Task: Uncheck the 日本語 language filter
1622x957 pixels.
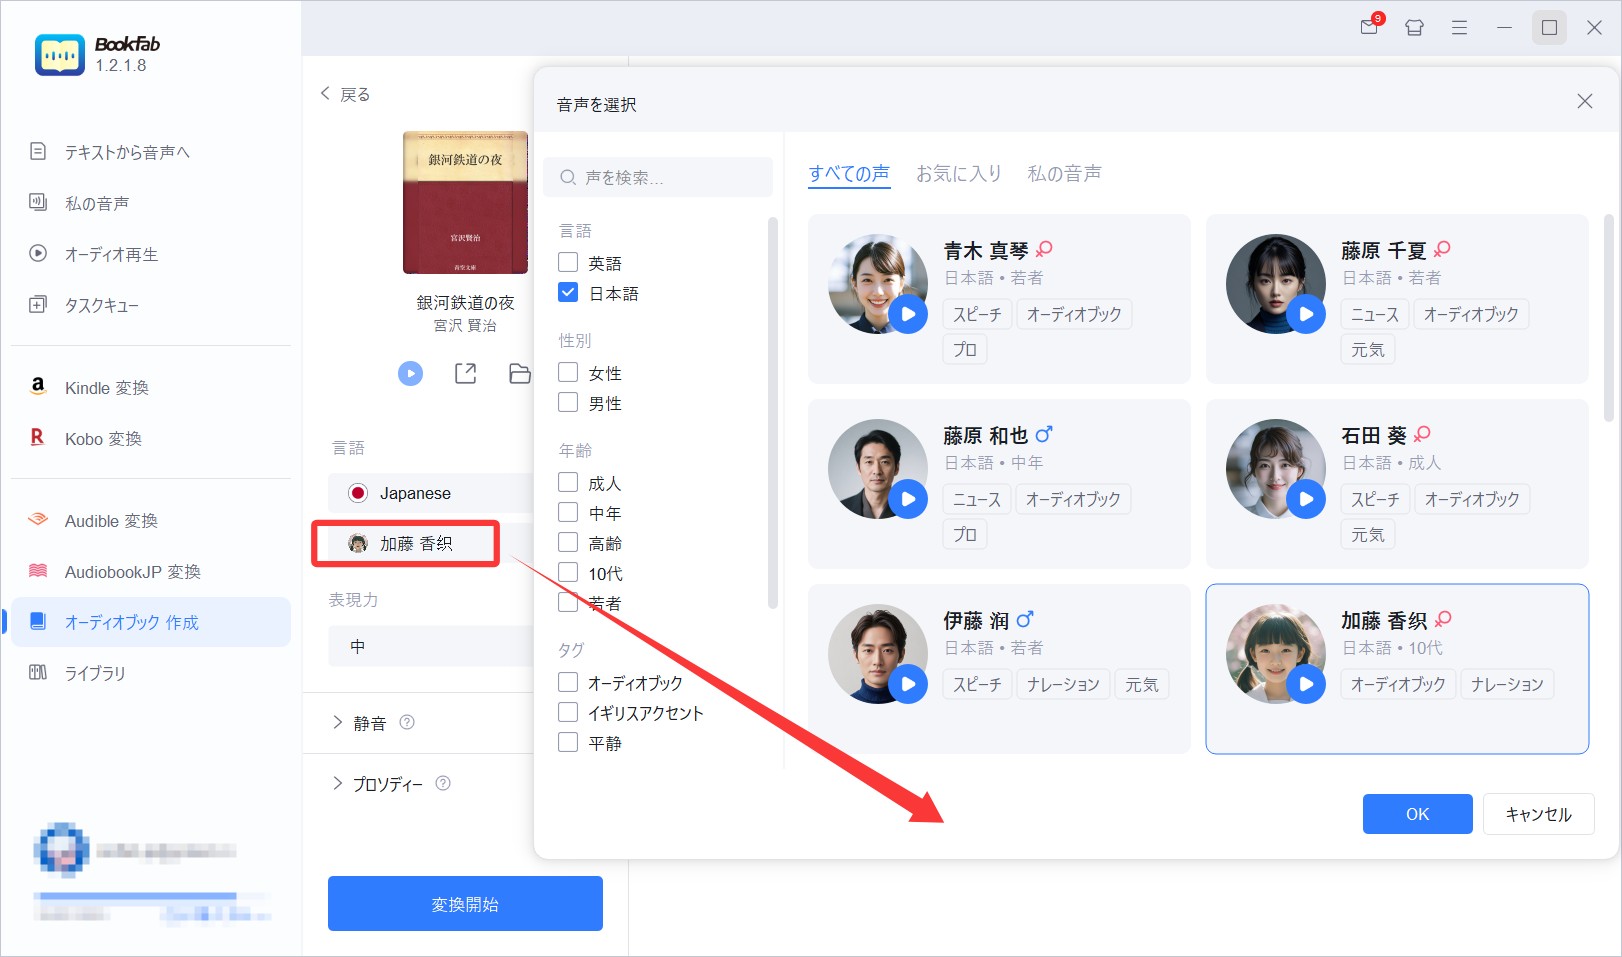Action: click(x=568, y=293)
